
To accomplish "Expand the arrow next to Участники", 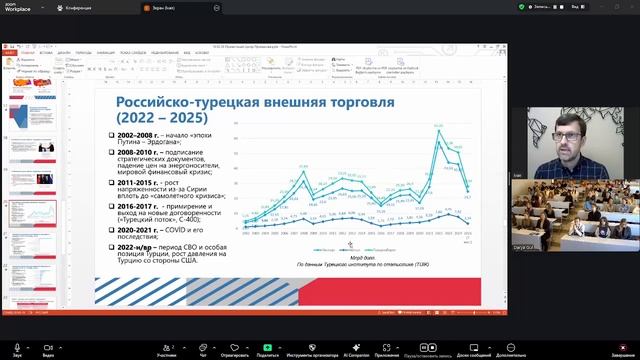I will click(184, 348).
